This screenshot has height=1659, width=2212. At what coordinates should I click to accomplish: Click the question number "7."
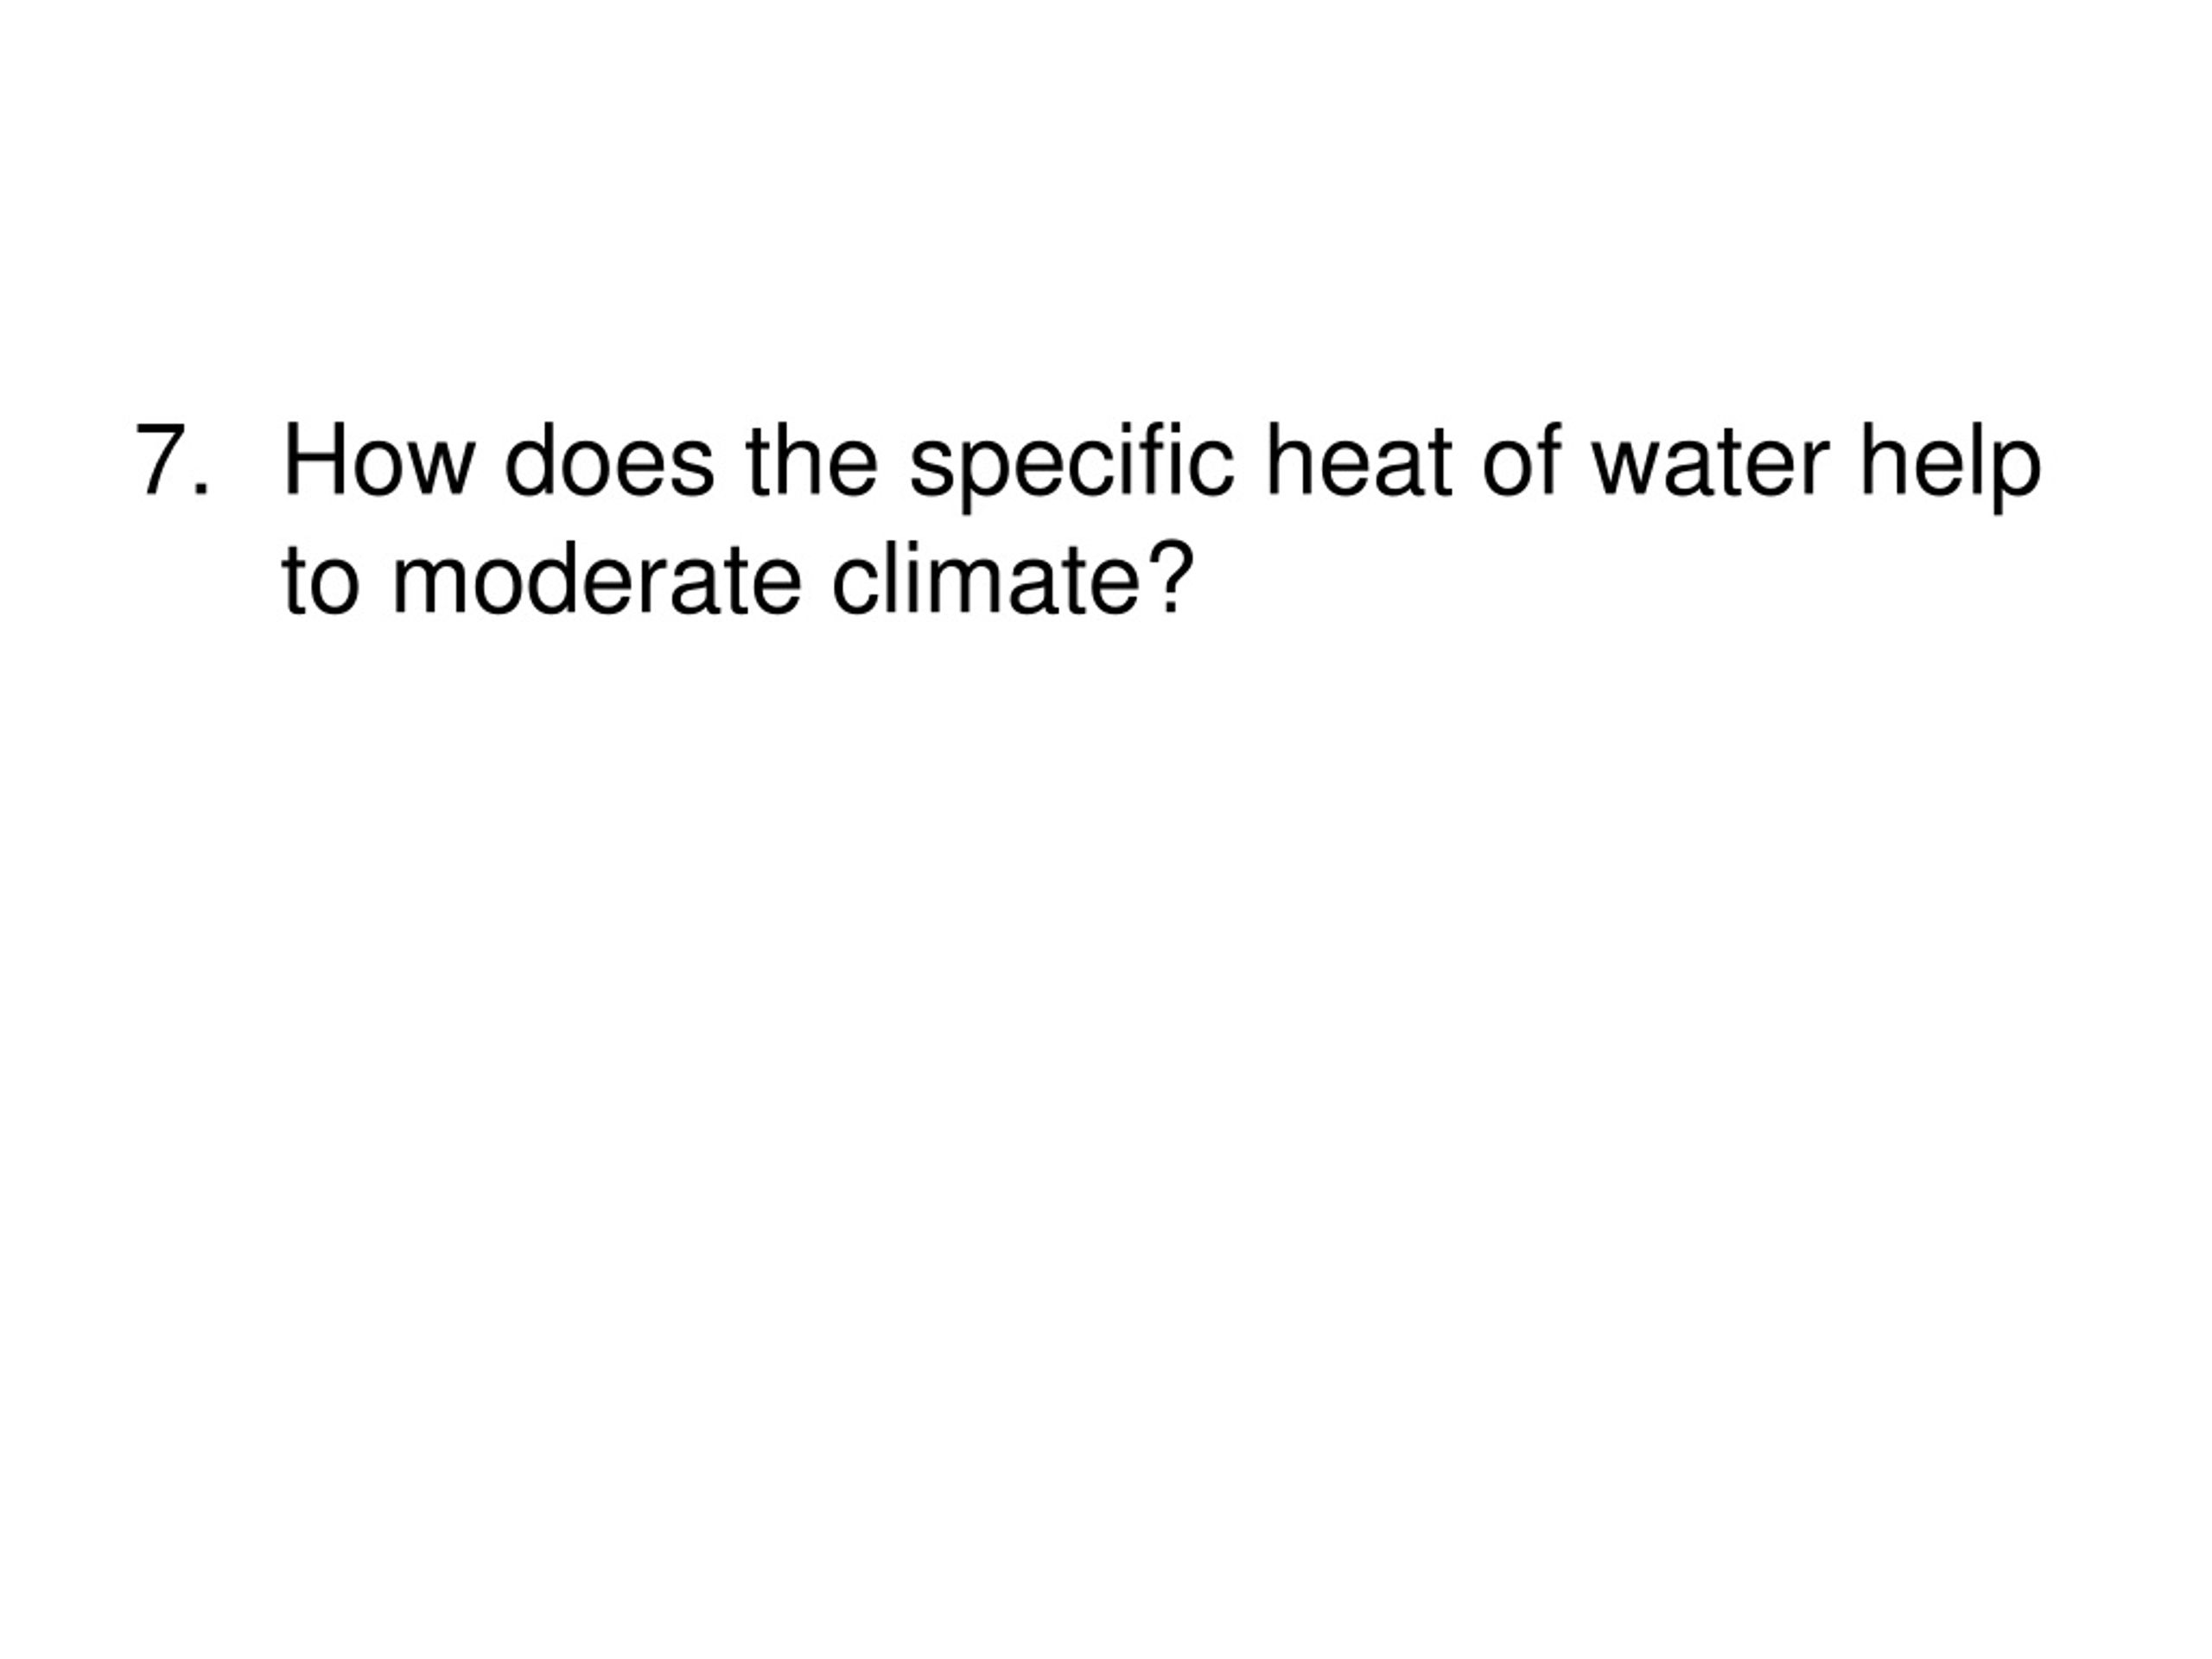coord(173,460)
